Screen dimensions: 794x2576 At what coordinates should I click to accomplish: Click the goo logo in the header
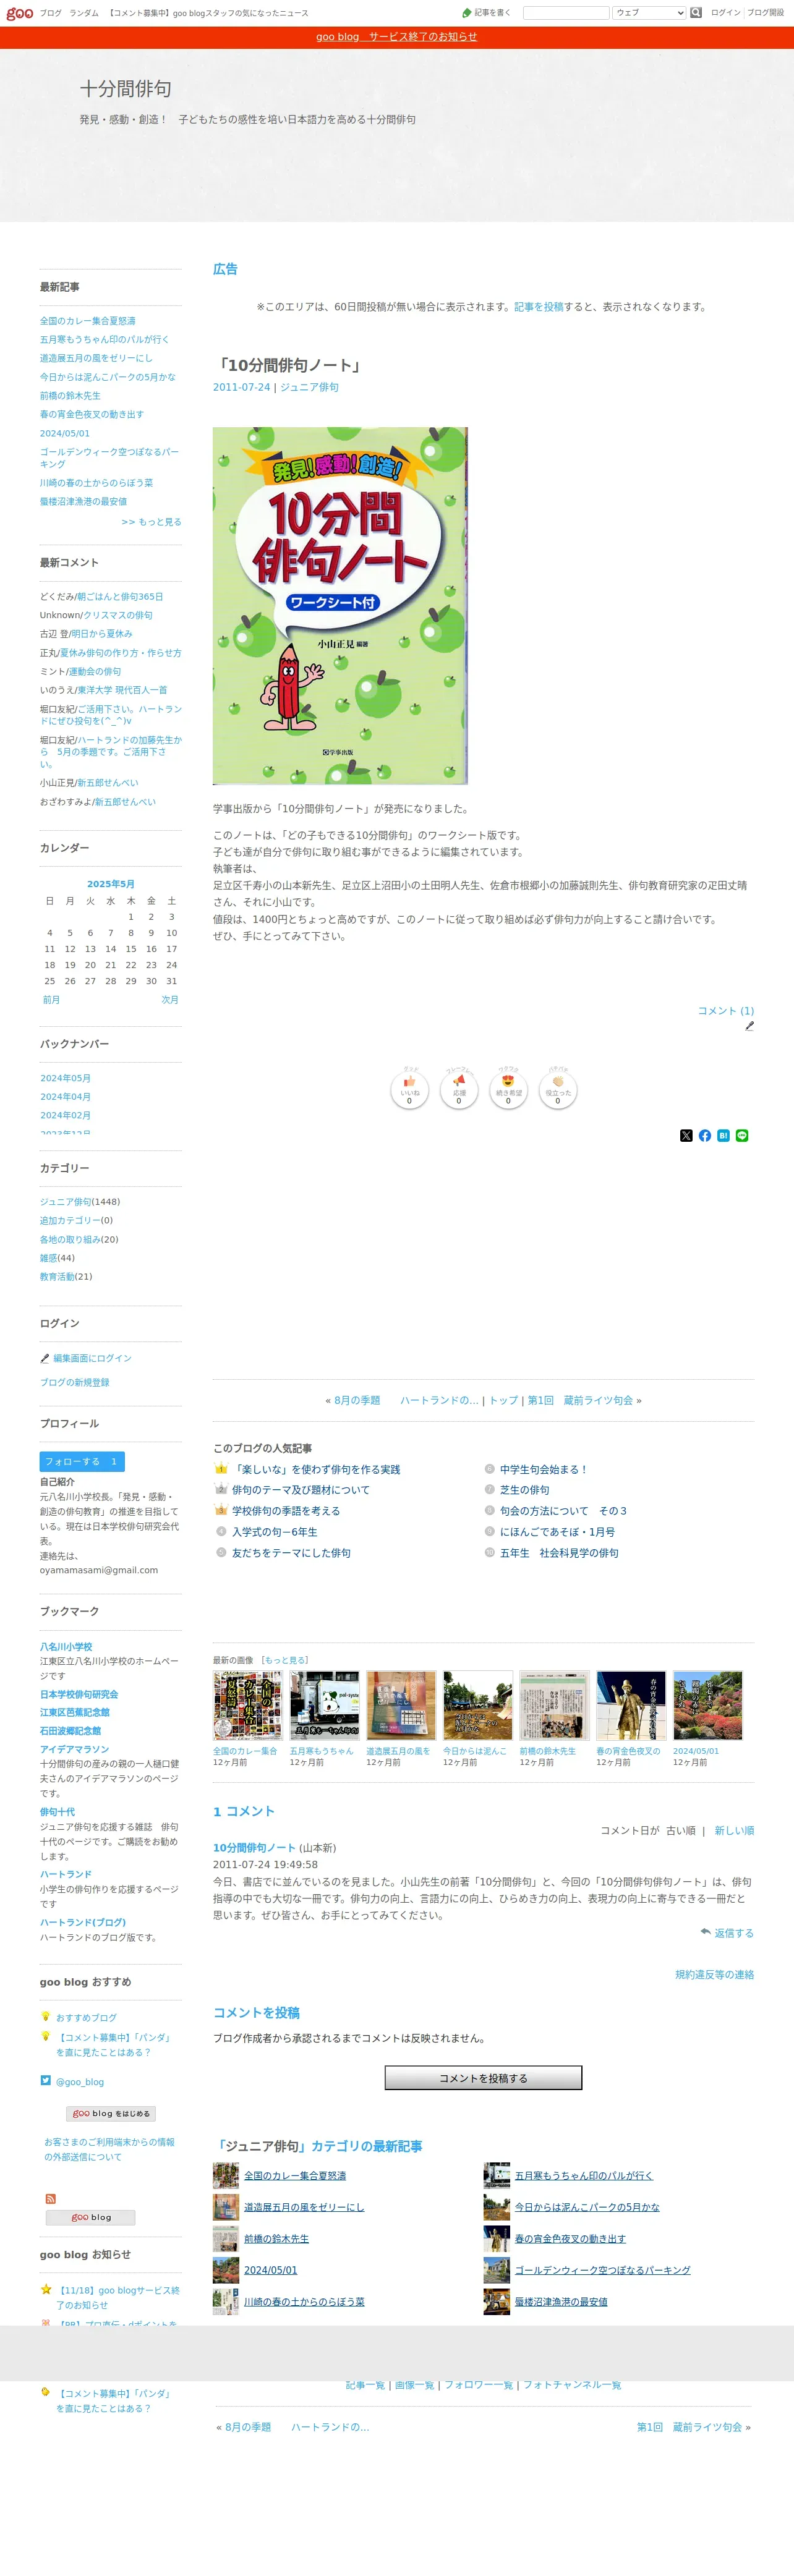pos(20,13)
